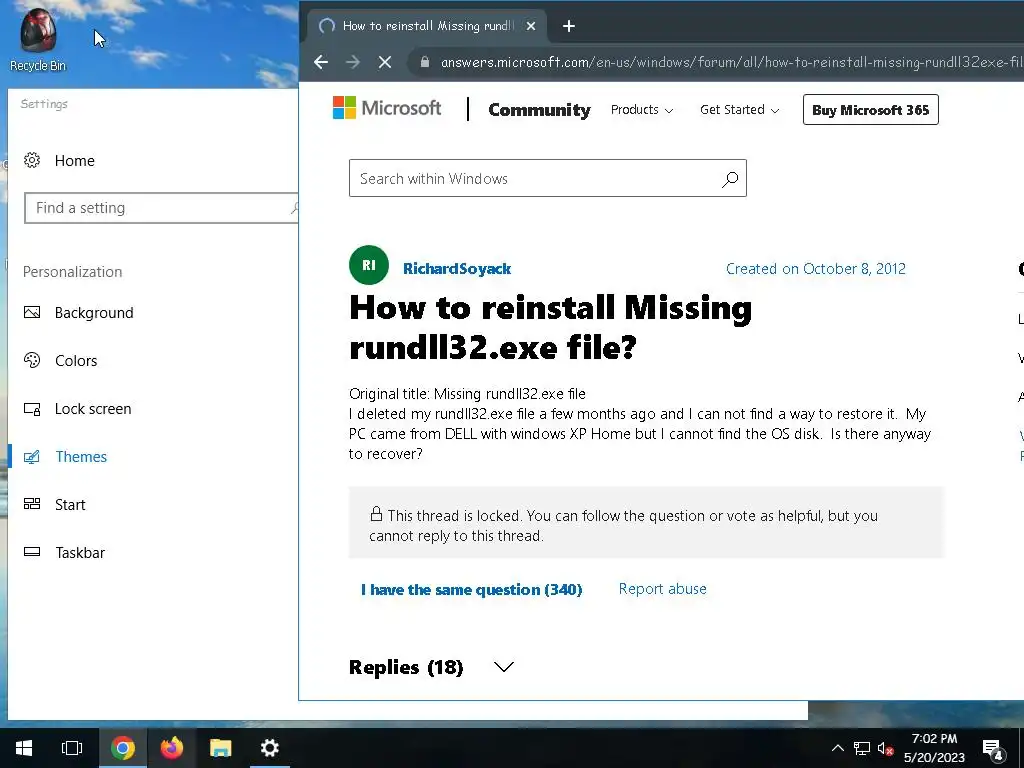Close the 'How to reinstall Missing rundll' tab
This screenshot has height=768, width=1024.
click(x=531, y=26)
